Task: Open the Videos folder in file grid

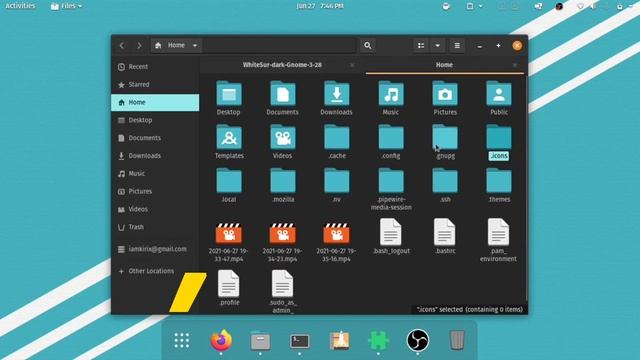Action: [x=282, y=137]
